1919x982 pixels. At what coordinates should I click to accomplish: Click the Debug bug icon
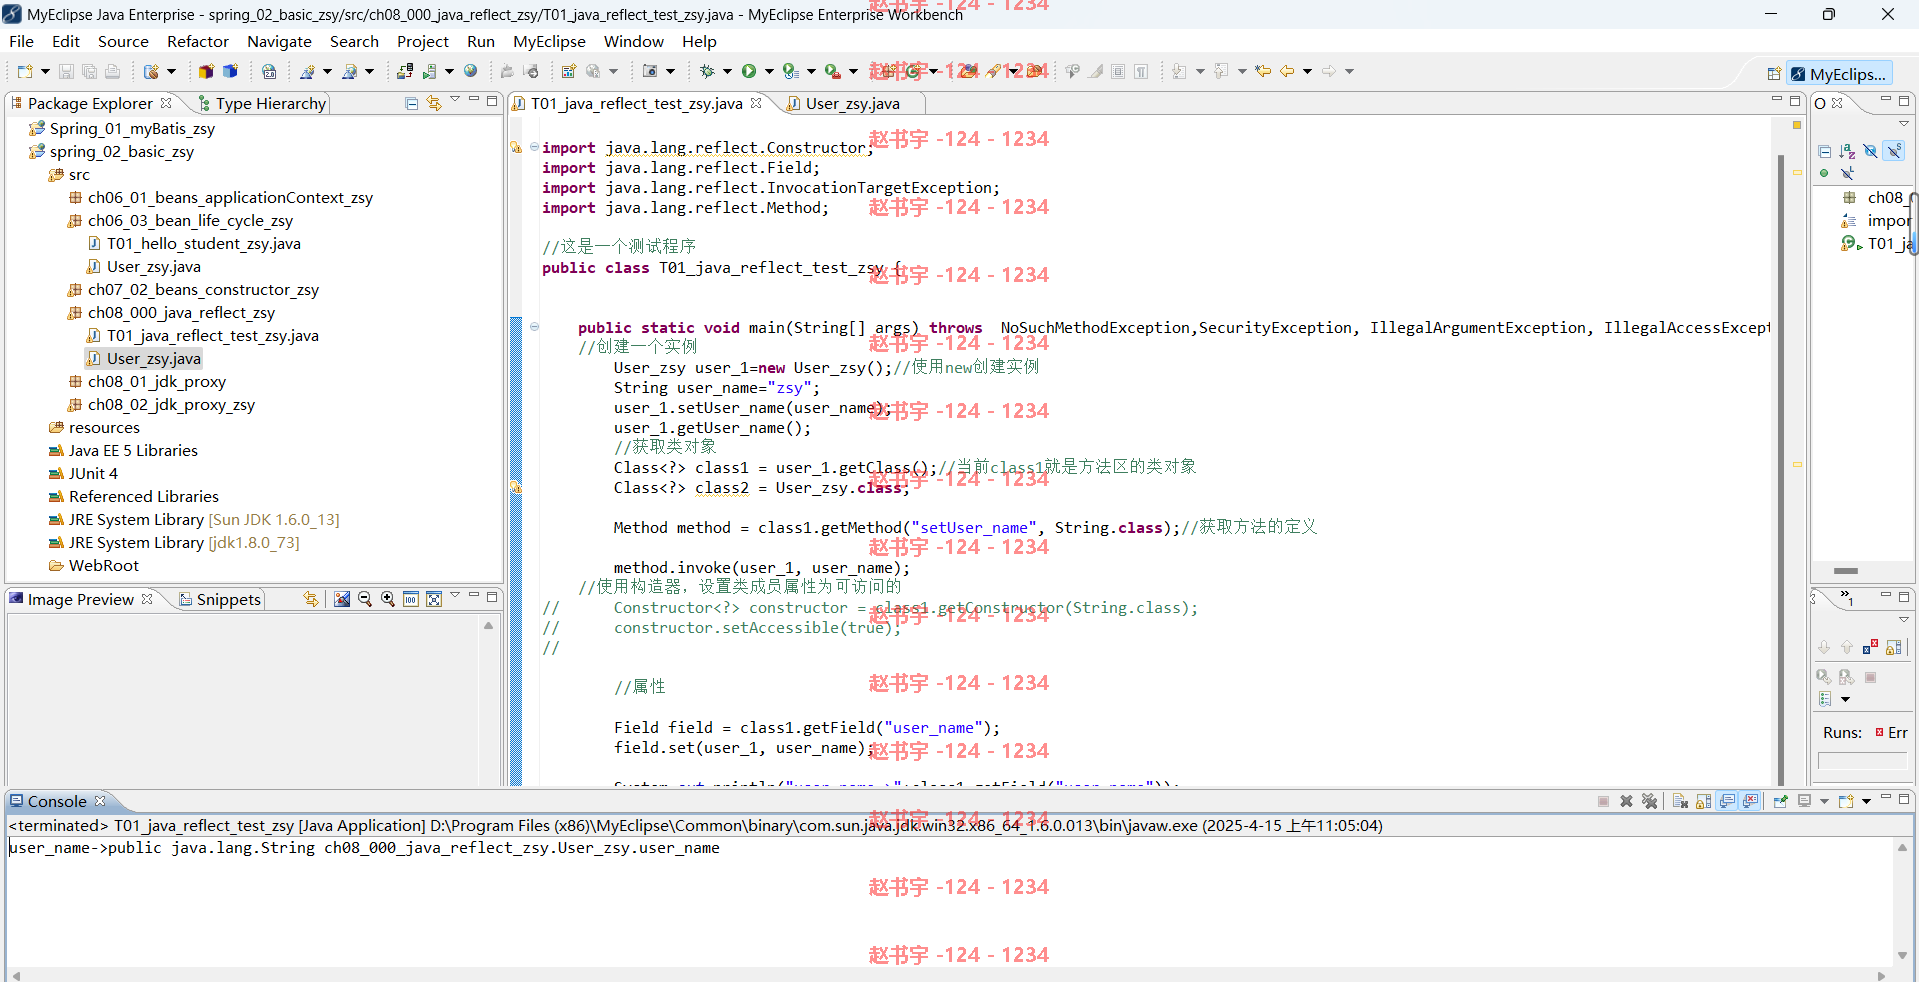pos(707,71)
